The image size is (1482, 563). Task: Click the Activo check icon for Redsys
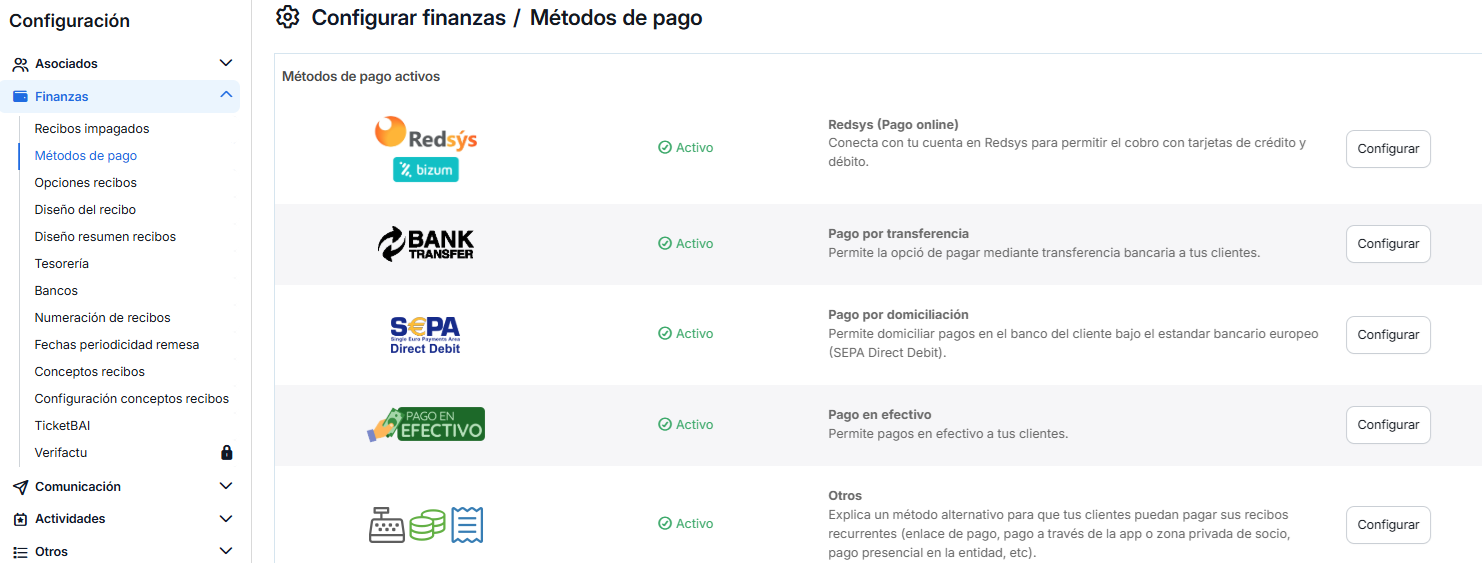coord(665,148)
